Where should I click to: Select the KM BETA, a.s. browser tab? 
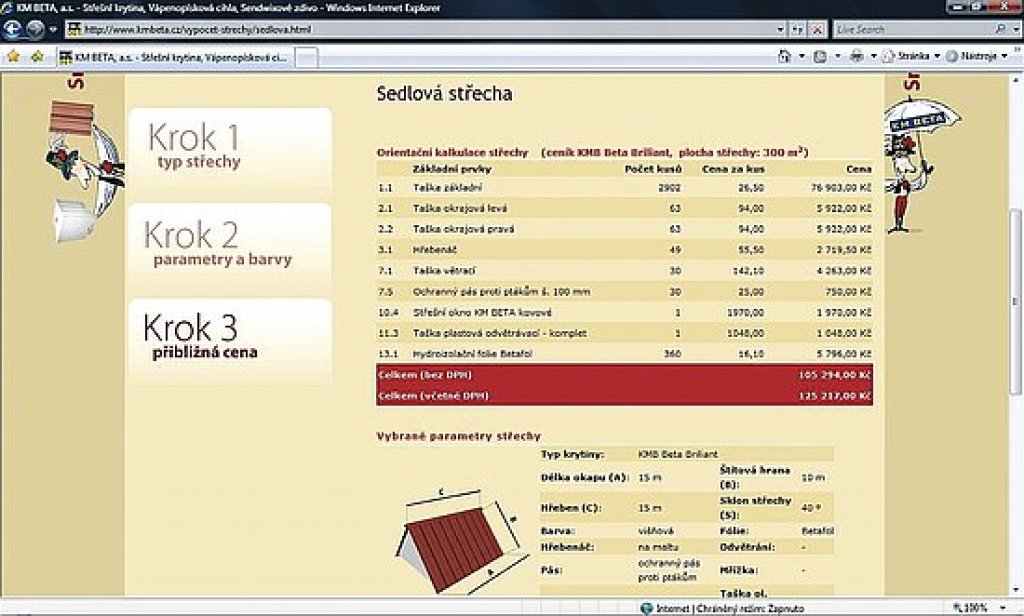(x=175, y=57)
